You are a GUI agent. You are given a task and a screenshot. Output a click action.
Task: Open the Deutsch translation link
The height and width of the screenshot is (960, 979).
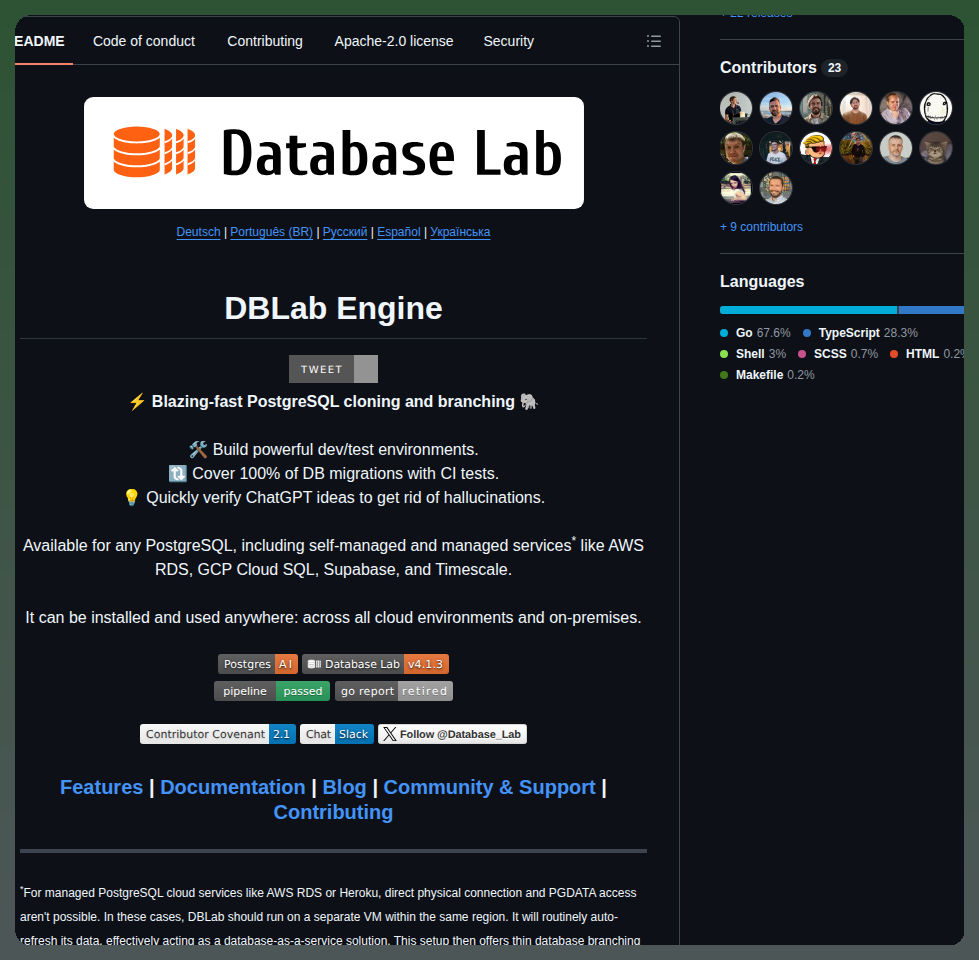click(x=198, y=232)
